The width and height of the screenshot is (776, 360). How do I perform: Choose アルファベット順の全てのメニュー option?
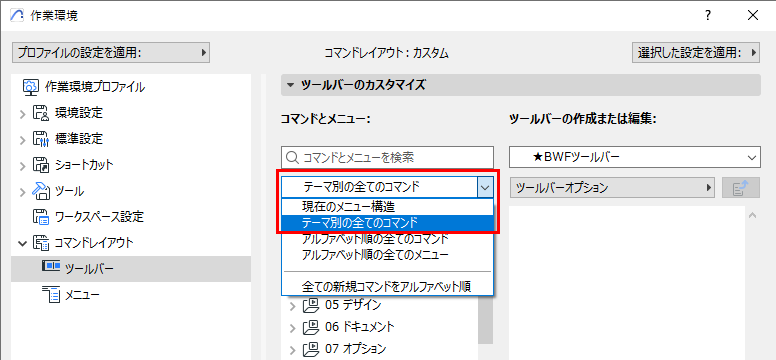387,255
